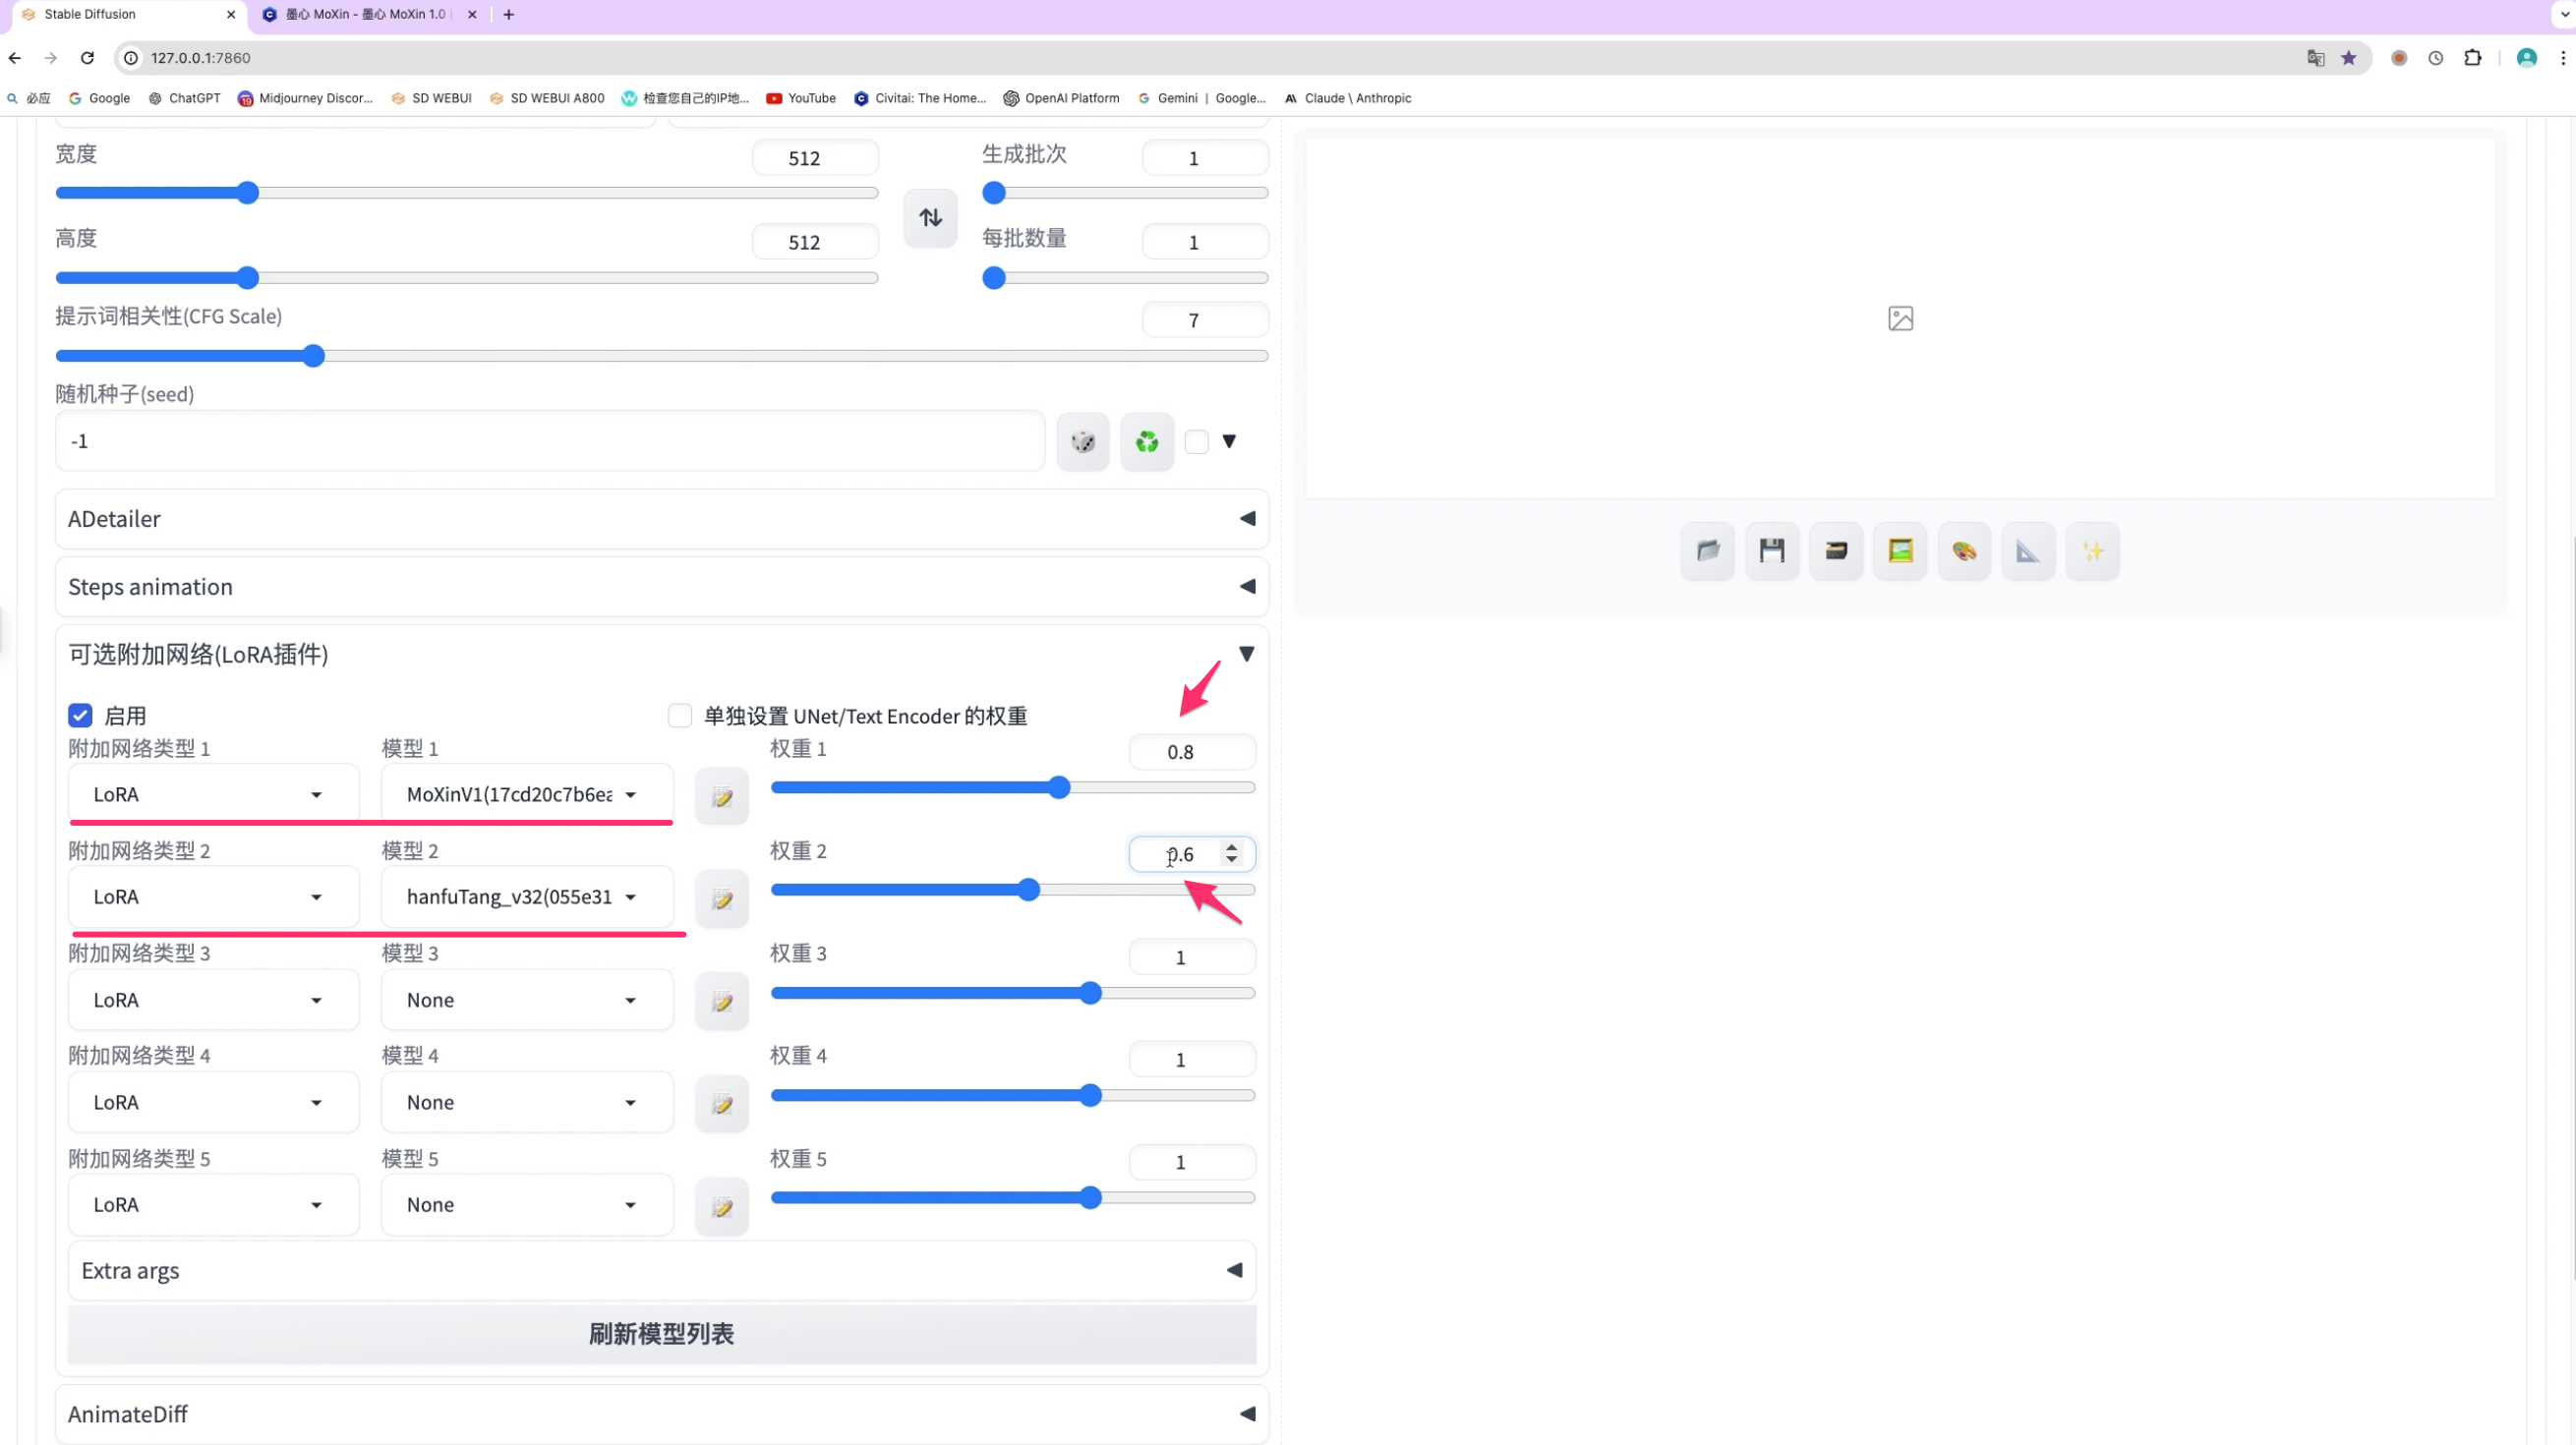Open the Civitai: The Home bookmark
This screenshot has height=1445, width=2576.
pos(920,98)
